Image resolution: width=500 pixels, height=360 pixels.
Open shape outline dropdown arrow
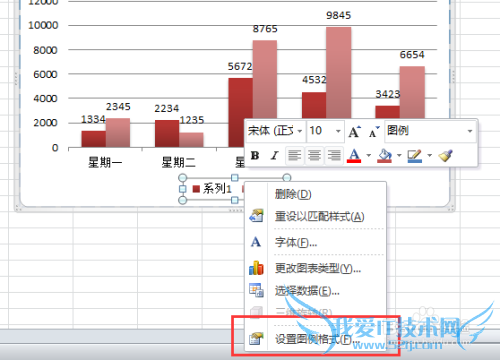[429, 155]
